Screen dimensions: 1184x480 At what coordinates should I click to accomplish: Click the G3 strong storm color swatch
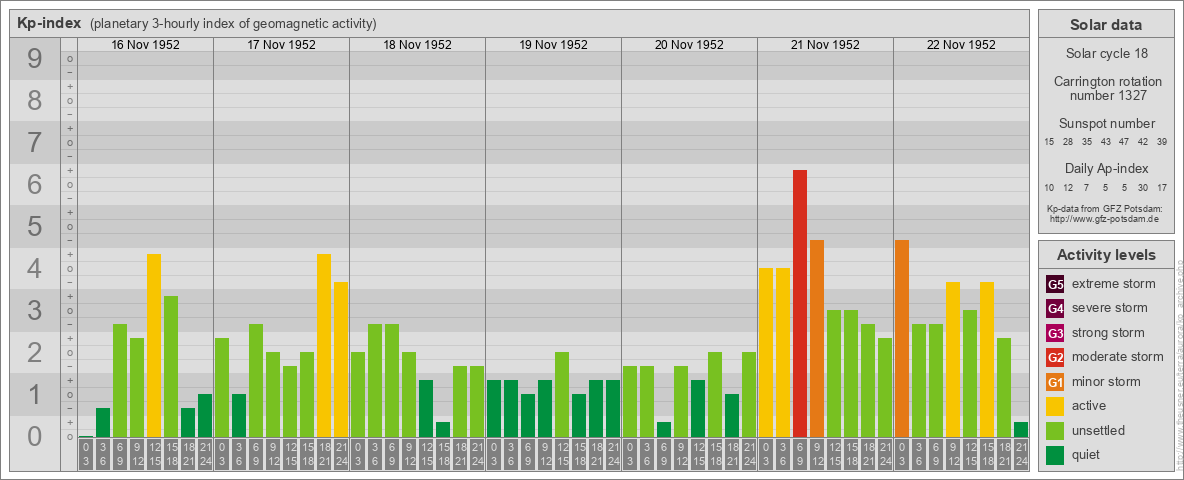point(1055,333)
